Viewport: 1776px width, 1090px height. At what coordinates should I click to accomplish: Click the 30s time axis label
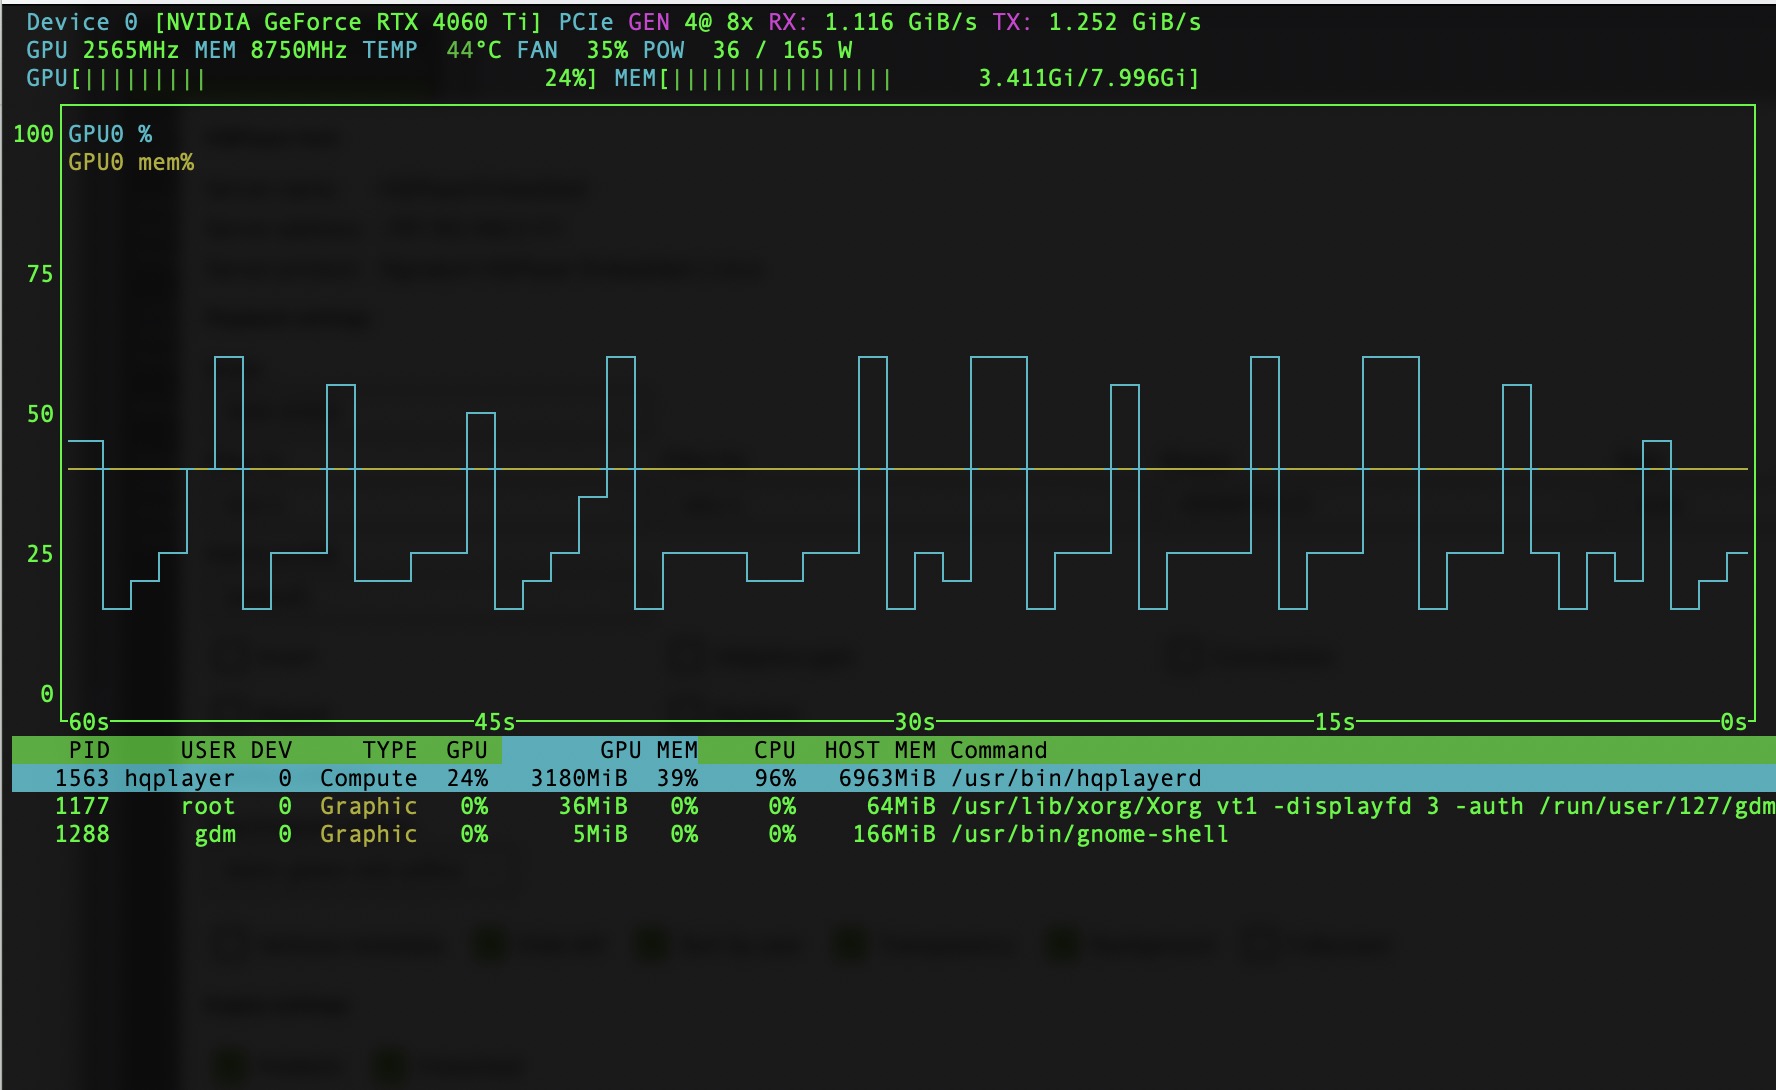[915, 722]
